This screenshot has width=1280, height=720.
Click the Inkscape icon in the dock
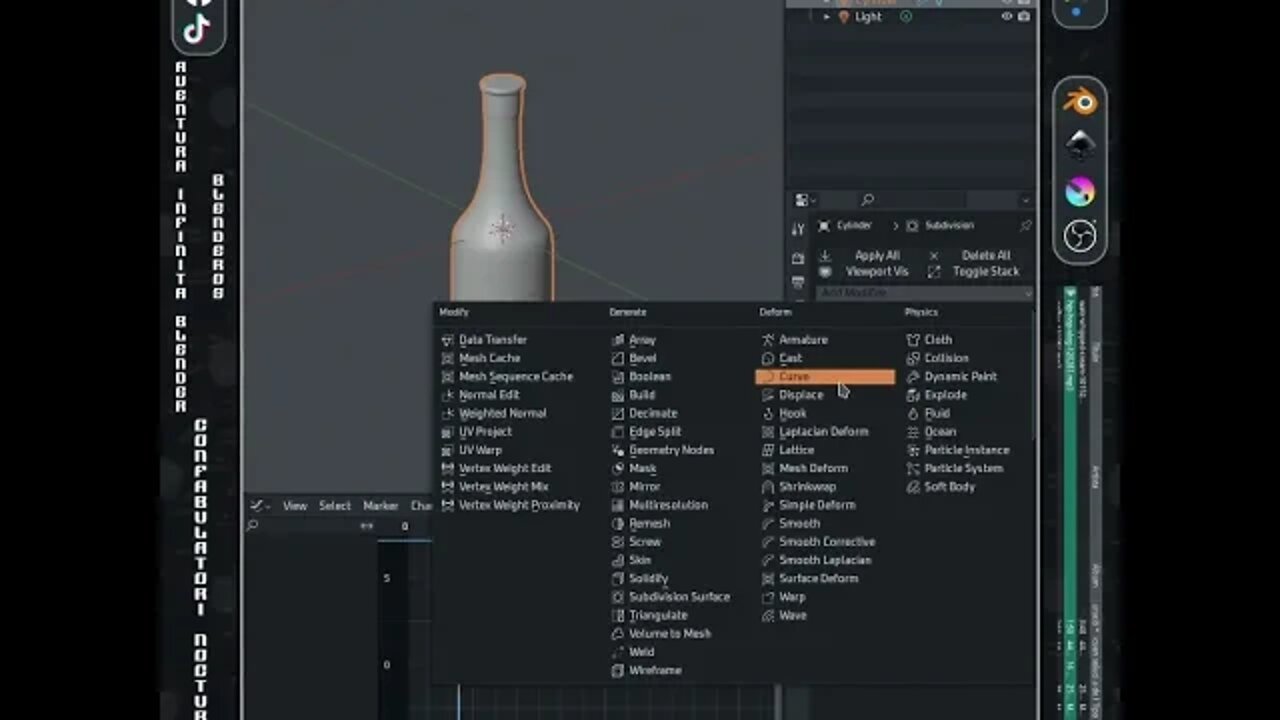click(x=1080, y=147)
